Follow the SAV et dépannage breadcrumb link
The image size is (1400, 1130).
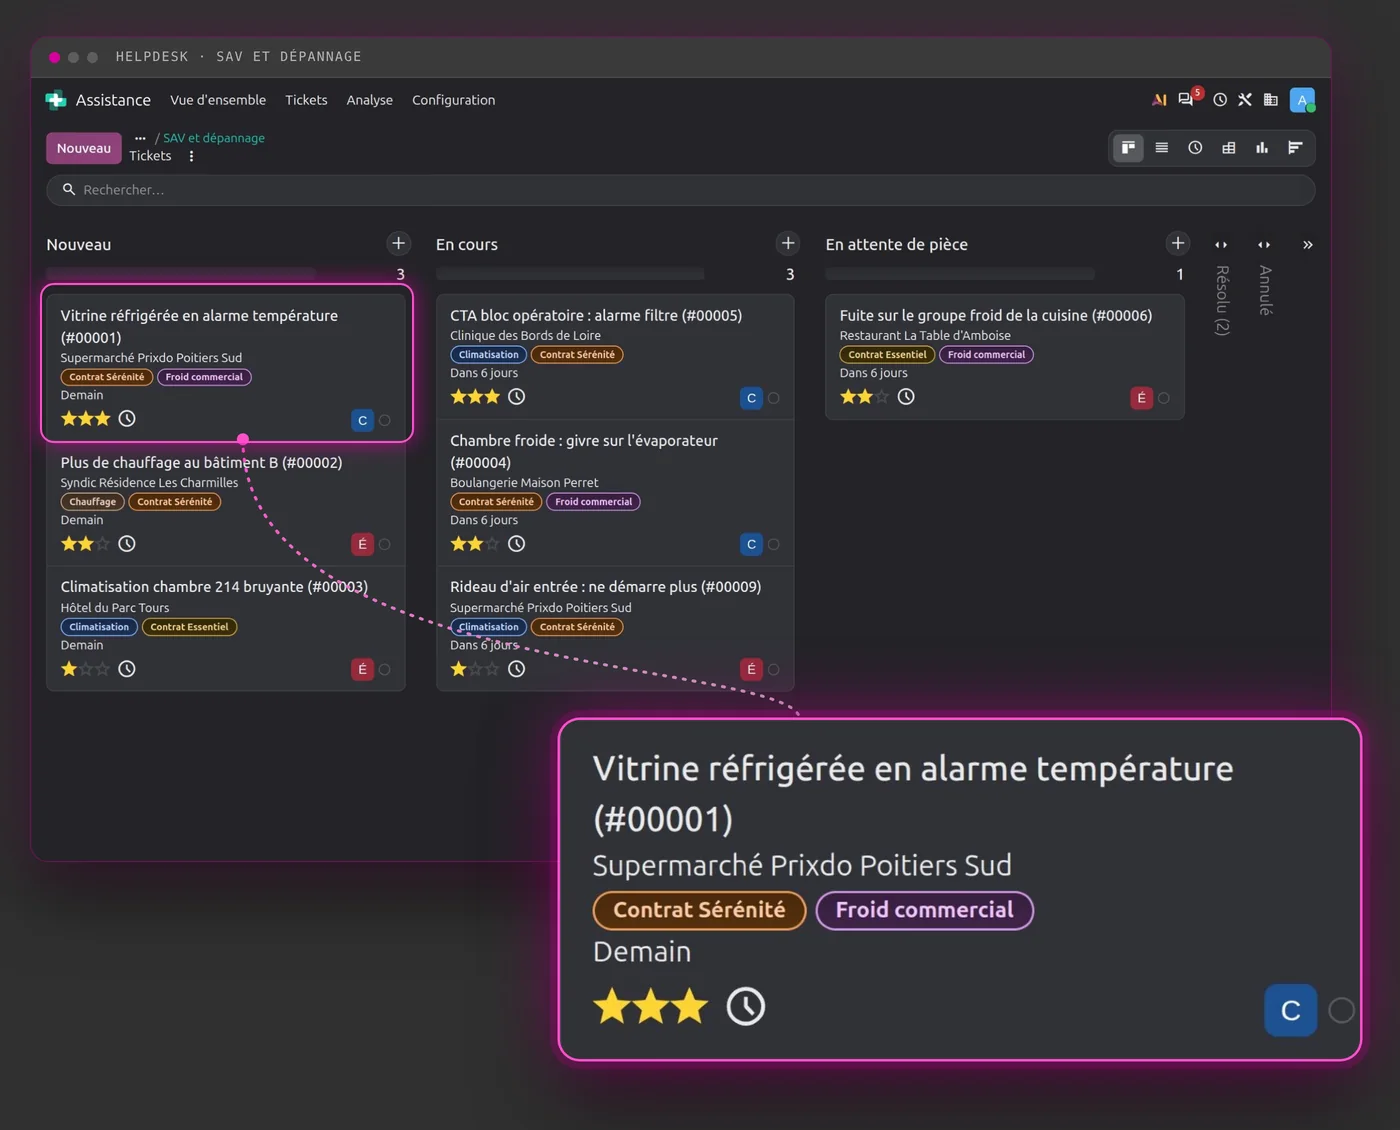[214, 138]
